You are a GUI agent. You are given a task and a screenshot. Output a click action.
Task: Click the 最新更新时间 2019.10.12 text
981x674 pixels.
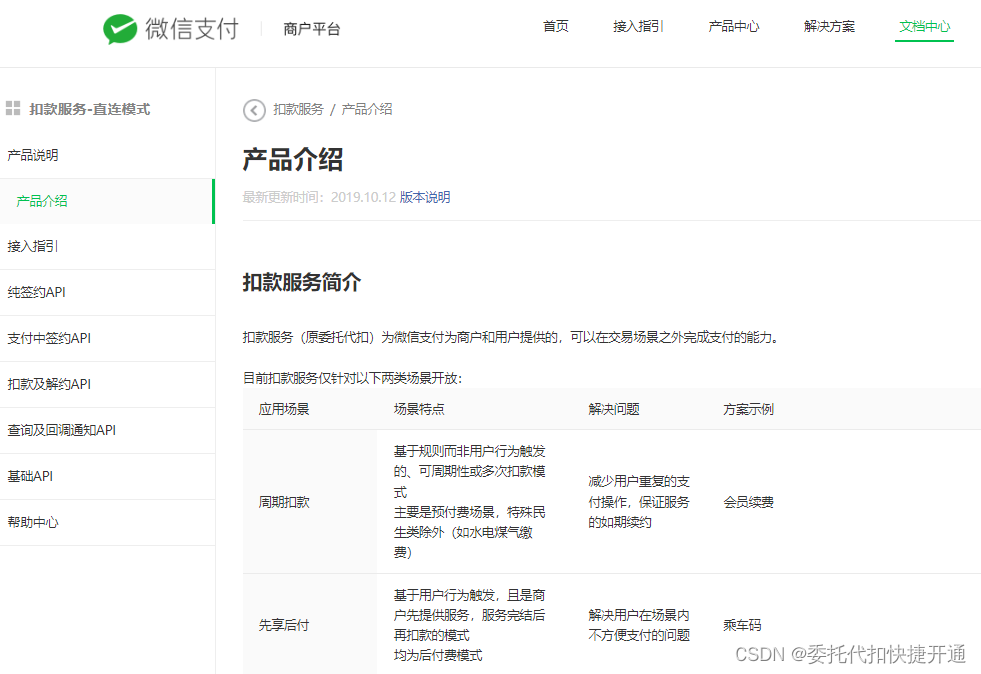coord(319,197)
